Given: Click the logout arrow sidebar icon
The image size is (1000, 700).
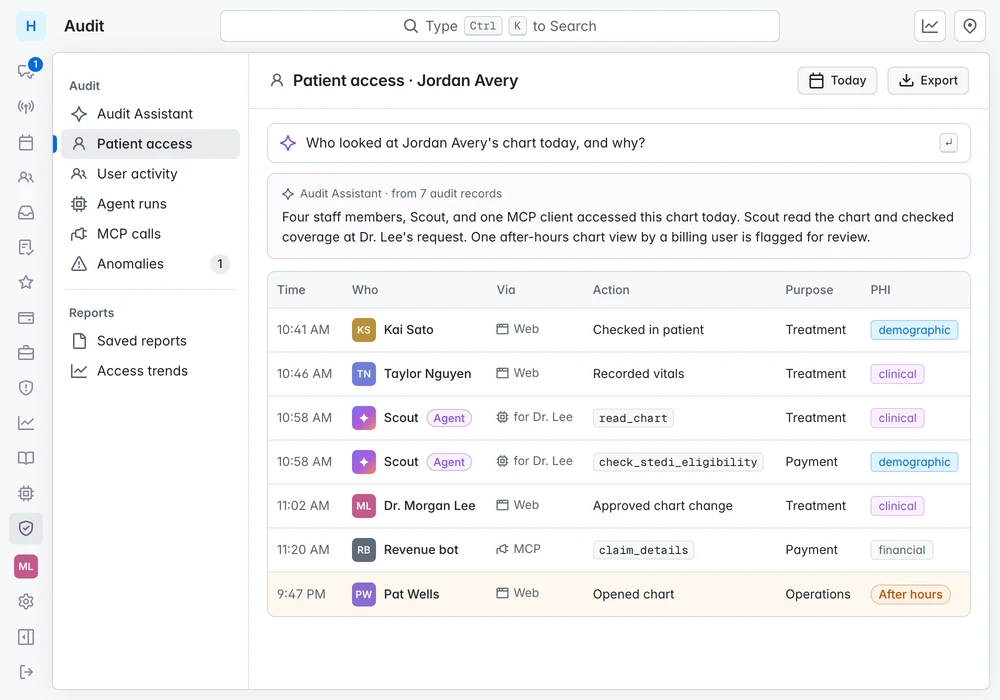Looking at the screenshot, I should click(26, 672).
